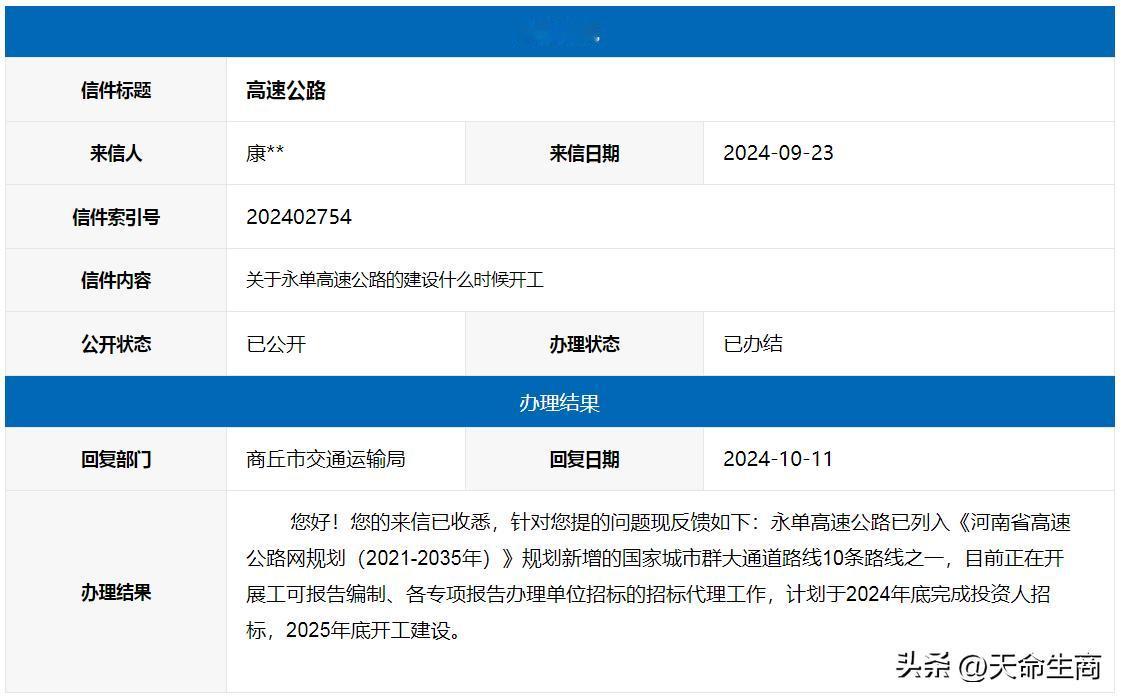
Task: Select the letter content about 永单高速公路
Action: (395, 280)
